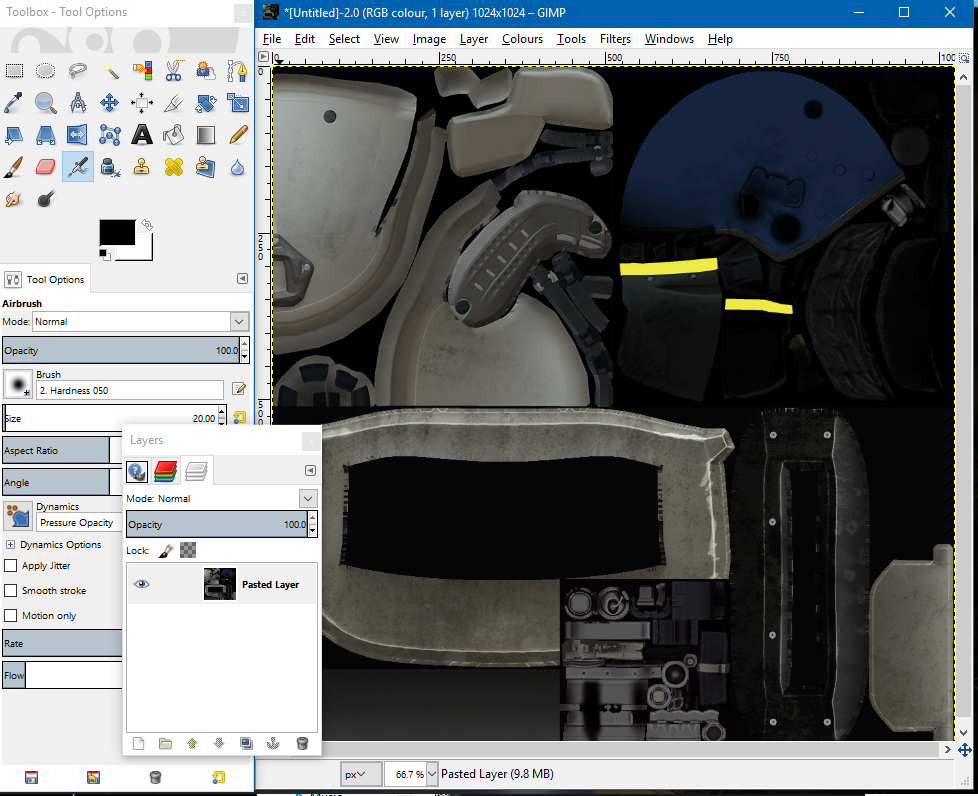This screenshot has height=796, width=978.
Task: Select the Zoom magnifier tool
Action: click(x=46, y=102)
